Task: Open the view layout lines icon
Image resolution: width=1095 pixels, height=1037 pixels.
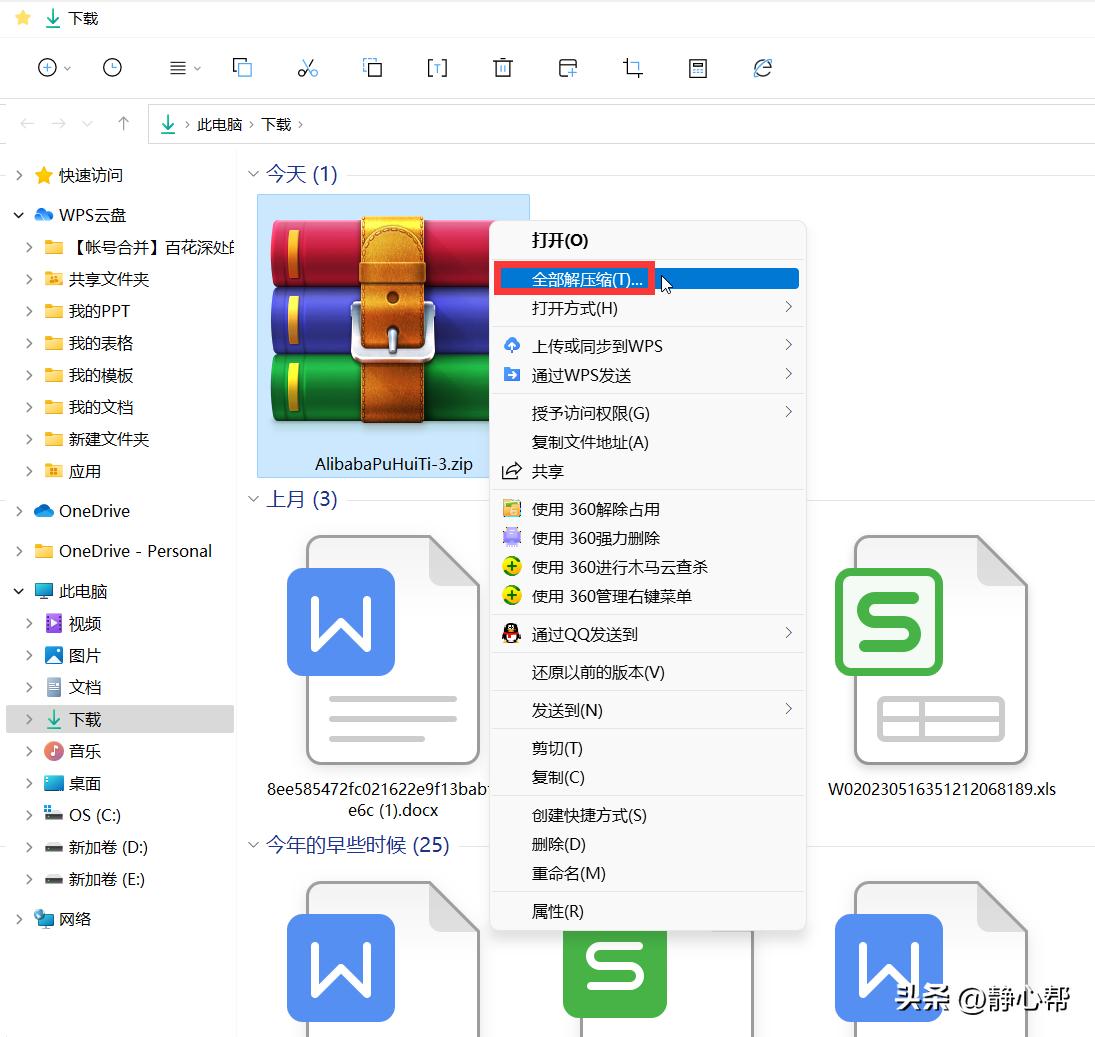Action: pyautogui.click(x=178, y=68)
